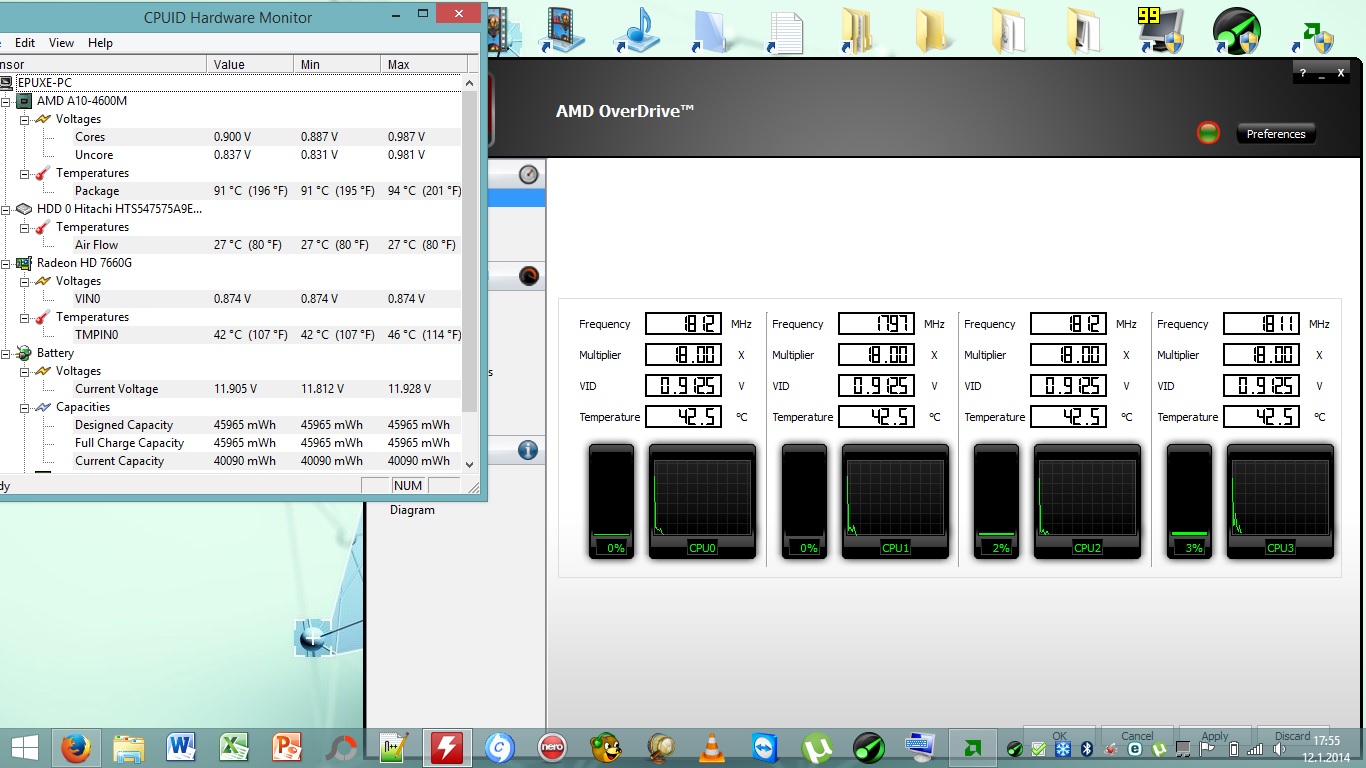Screen dimensions: 1366x768
Task: Open the blue info icon in the OverDrive sidebar
Action: (529, 451)
